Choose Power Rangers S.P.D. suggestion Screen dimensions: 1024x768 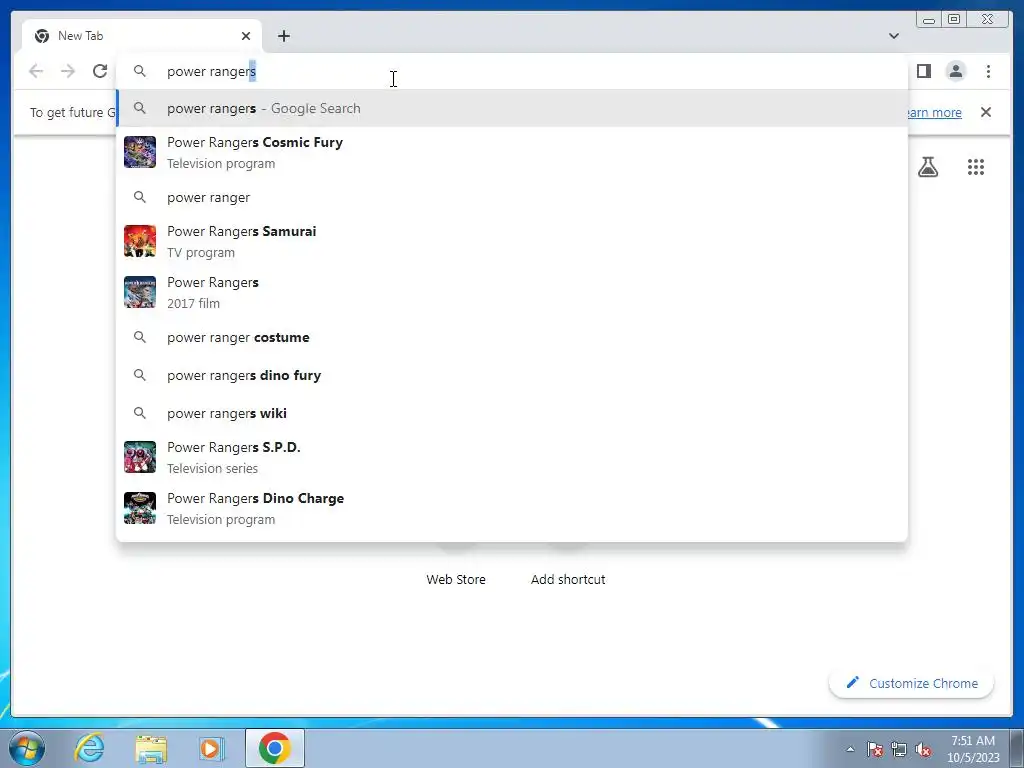(512, 457)
